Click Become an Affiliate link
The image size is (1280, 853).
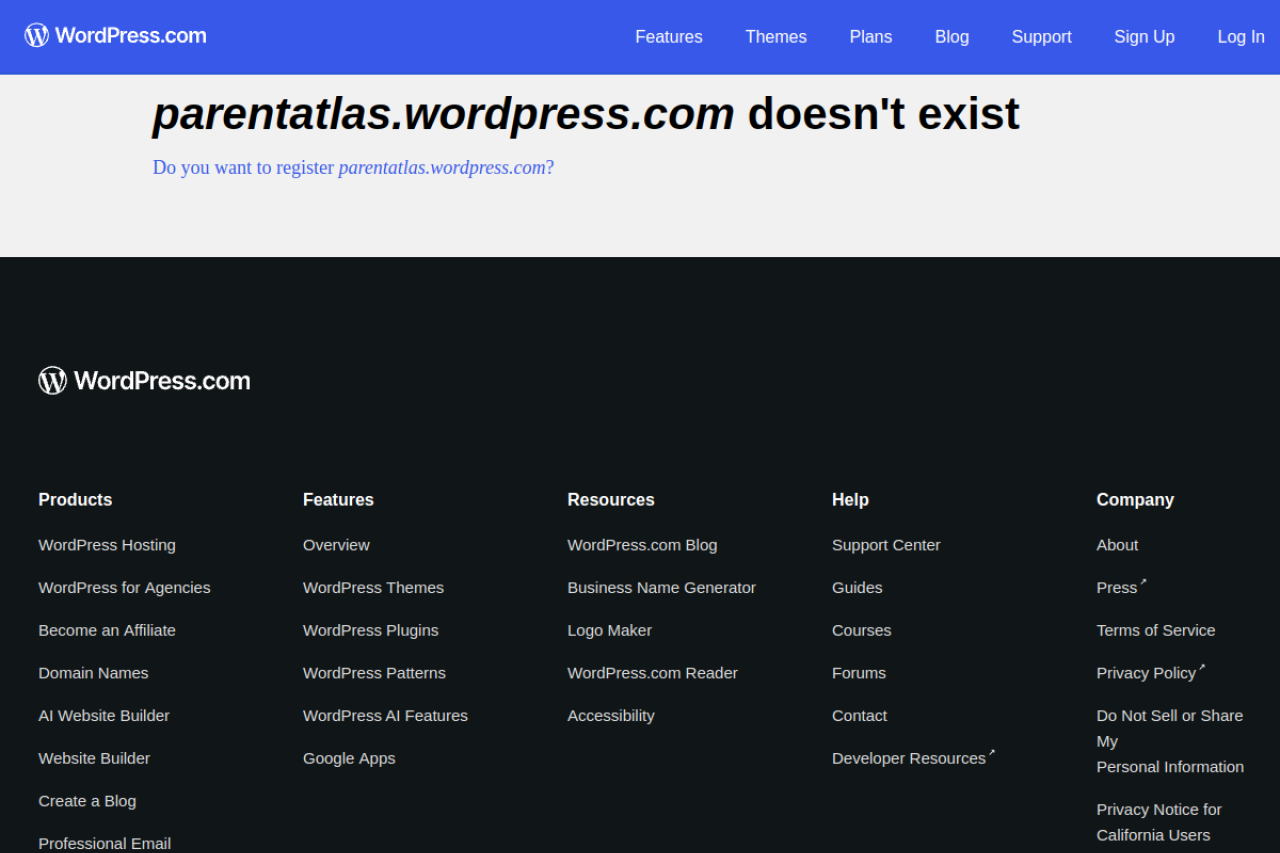[x=107, y=630]
